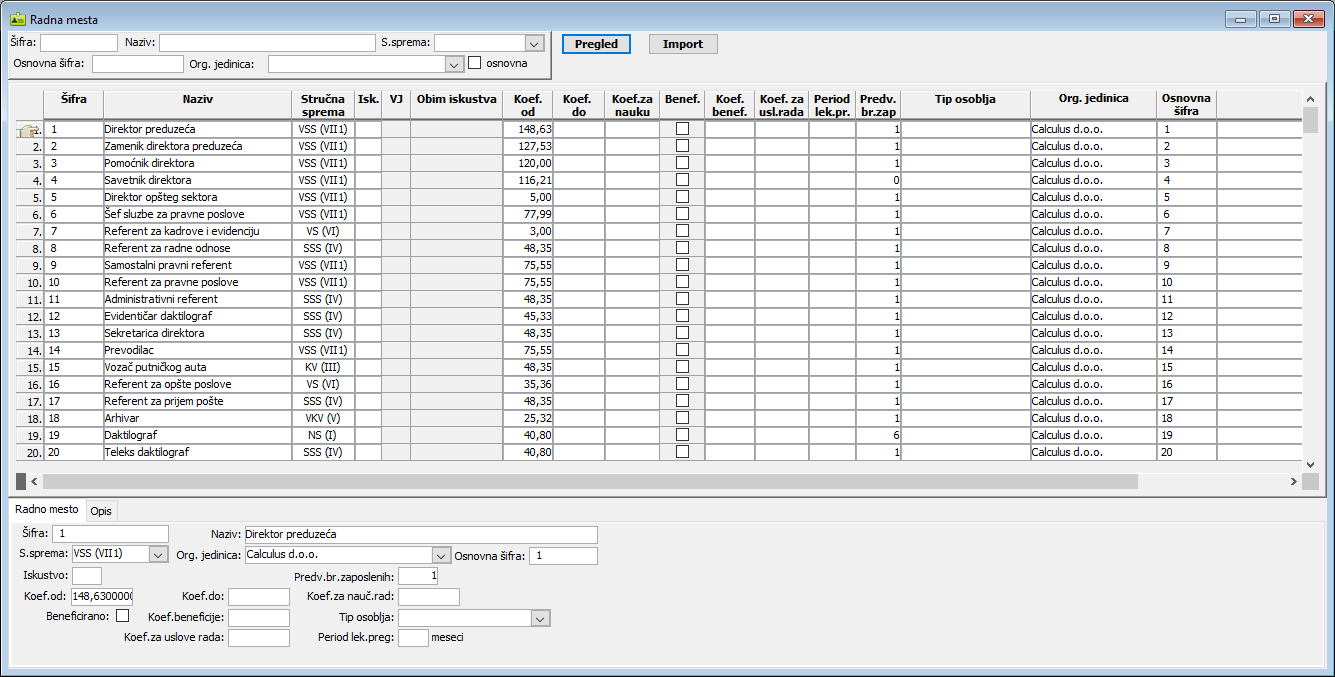
Task: Open the S.sprema filter dropdown
Action: click(533, 43)
